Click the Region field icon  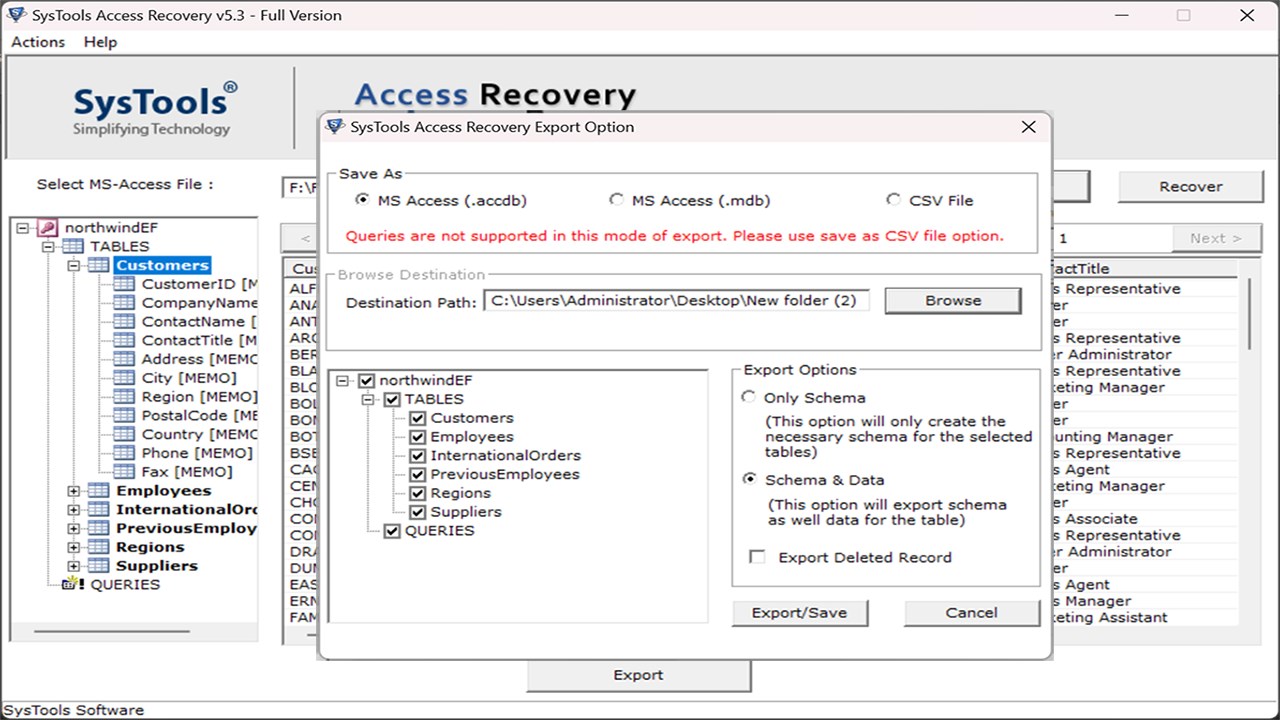(x=124, y=396)
